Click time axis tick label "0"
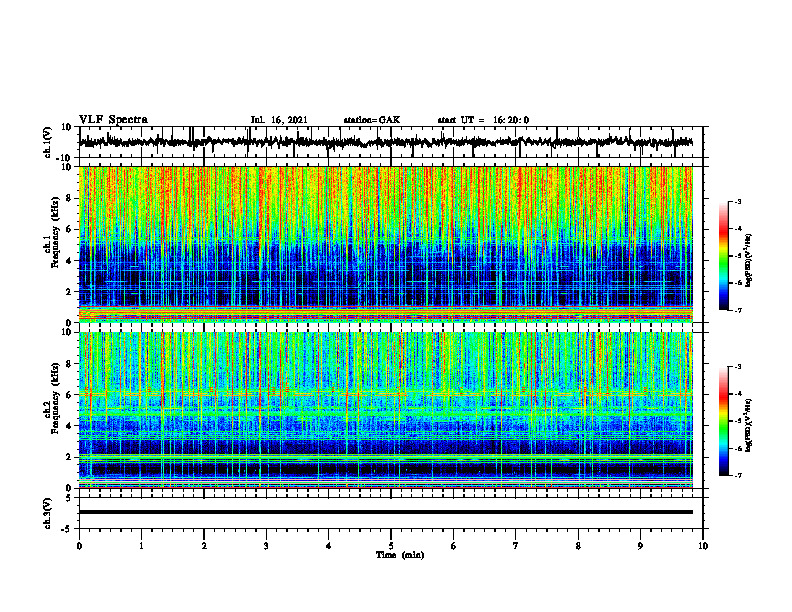 point(79,546)
